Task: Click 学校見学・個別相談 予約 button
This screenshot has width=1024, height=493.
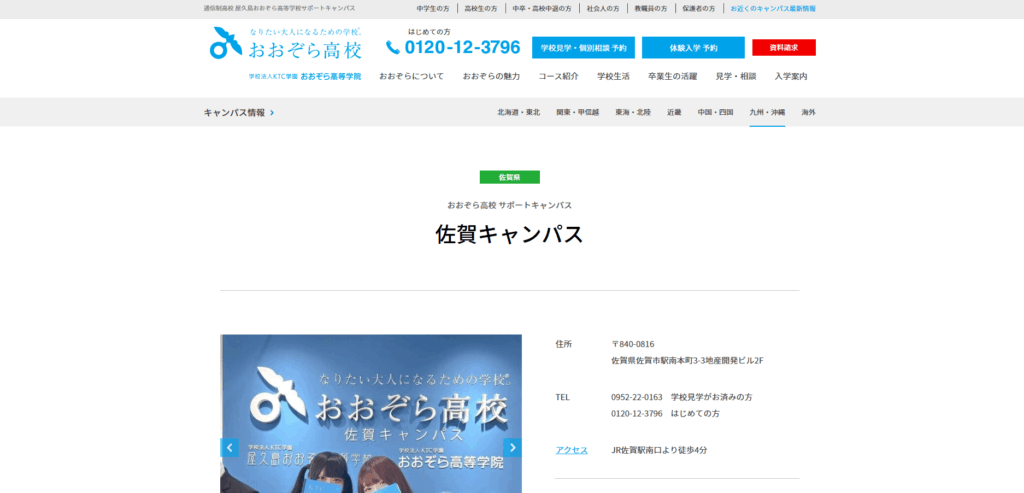Action: (x=583, y=48)
